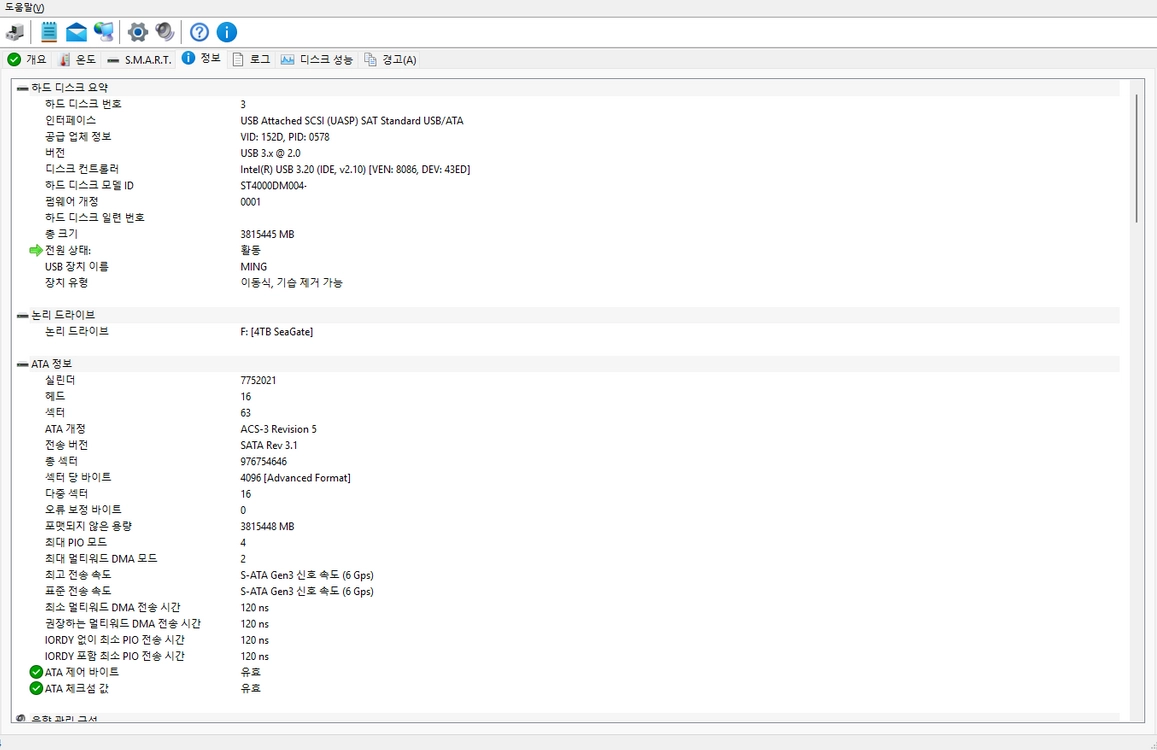The width and height of the screenshot is (1157, 750).
Task: Click the vendor info VID: 152D, PID: 0578
Action: [285, 137]
